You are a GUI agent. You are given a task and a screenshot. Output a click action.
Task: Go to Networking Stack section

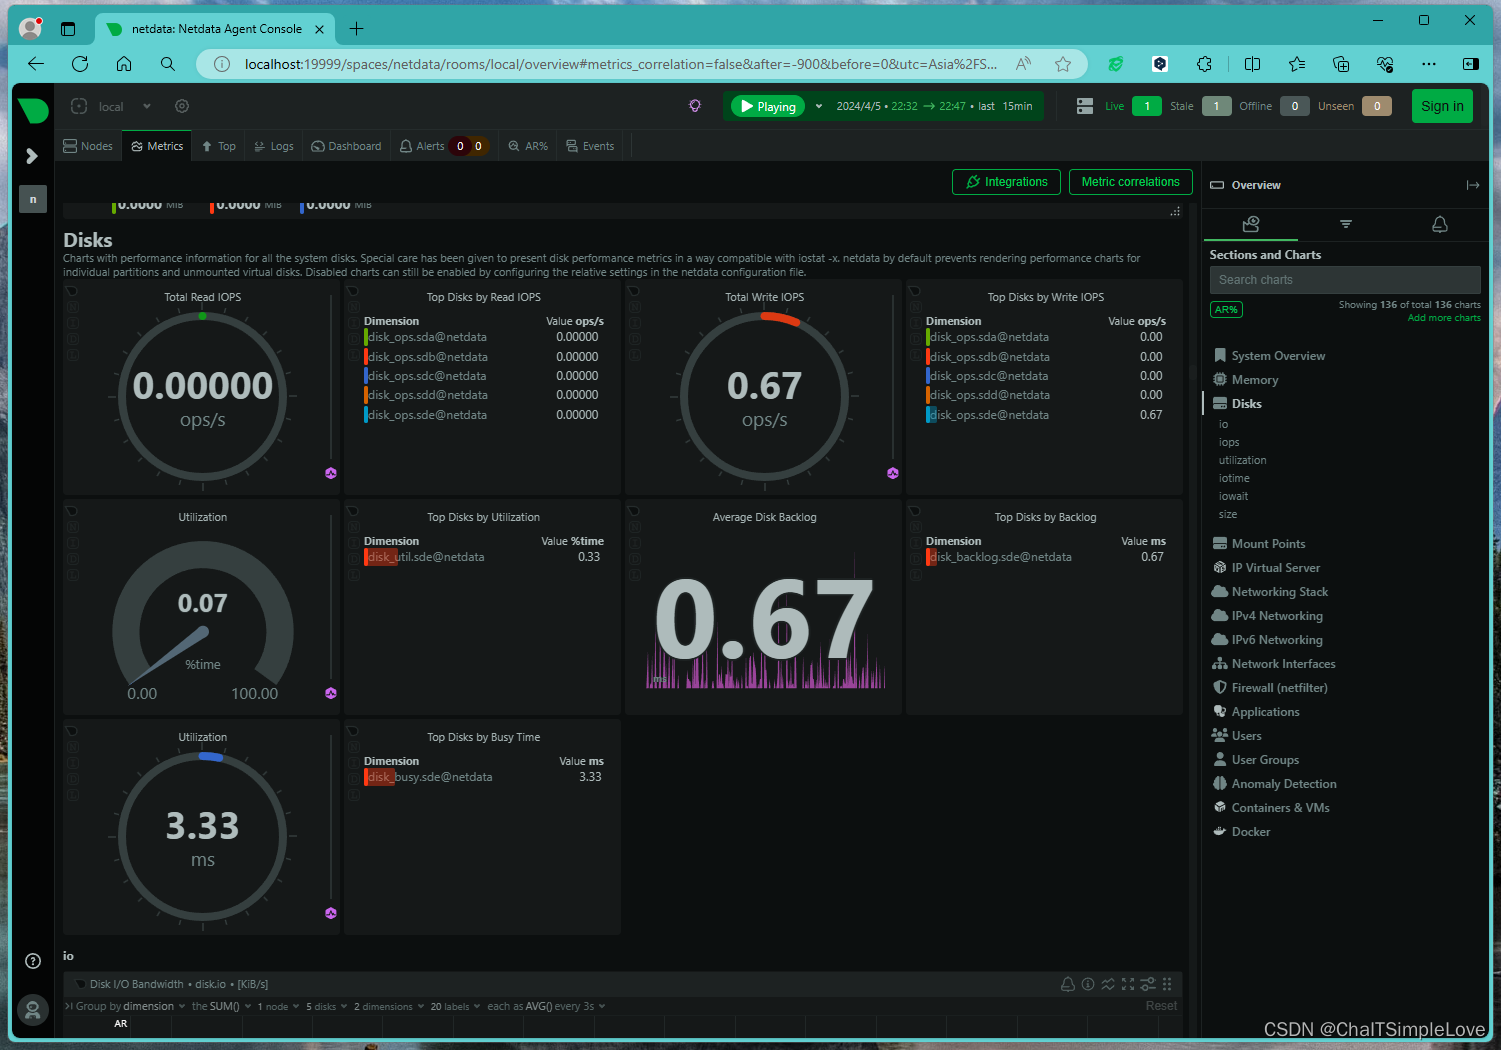pos(1280,592)
